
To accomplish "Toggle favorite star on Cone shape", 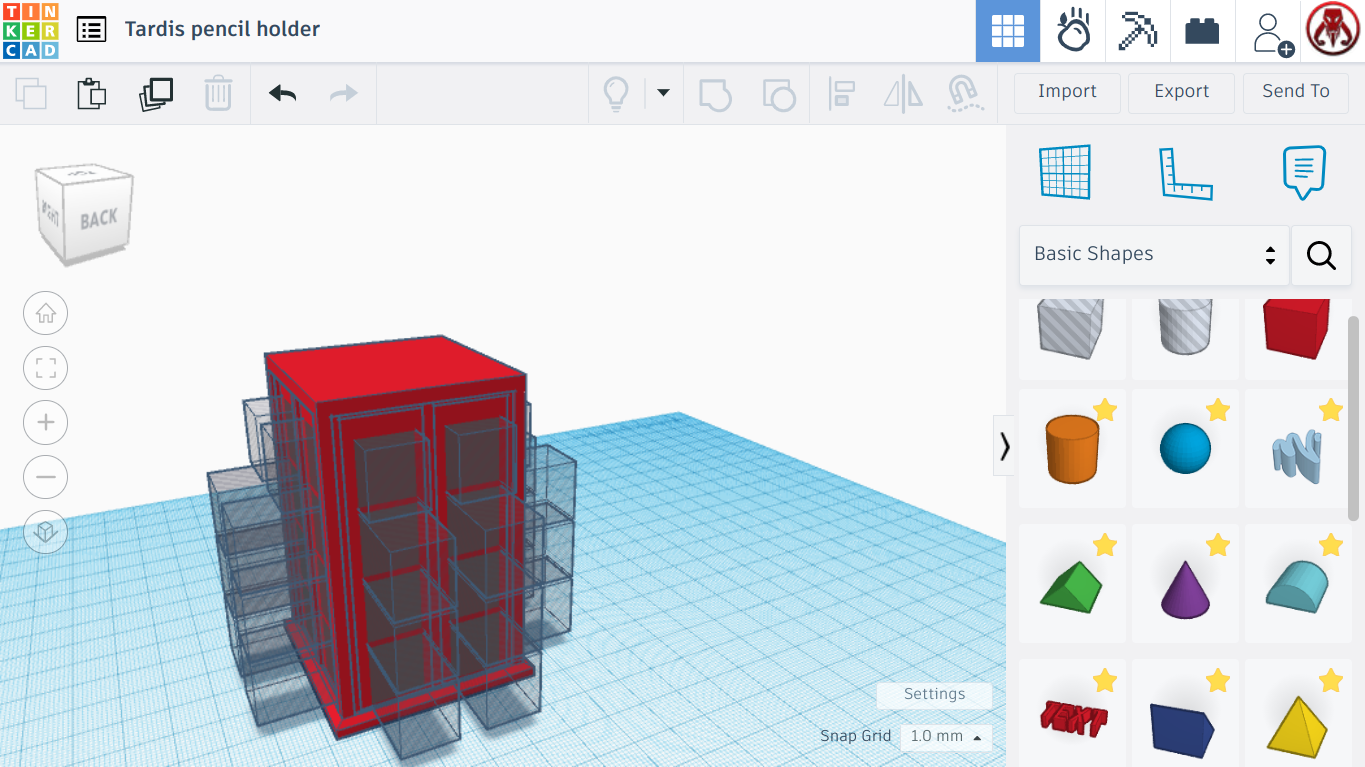I will (x=1218, y=545).
